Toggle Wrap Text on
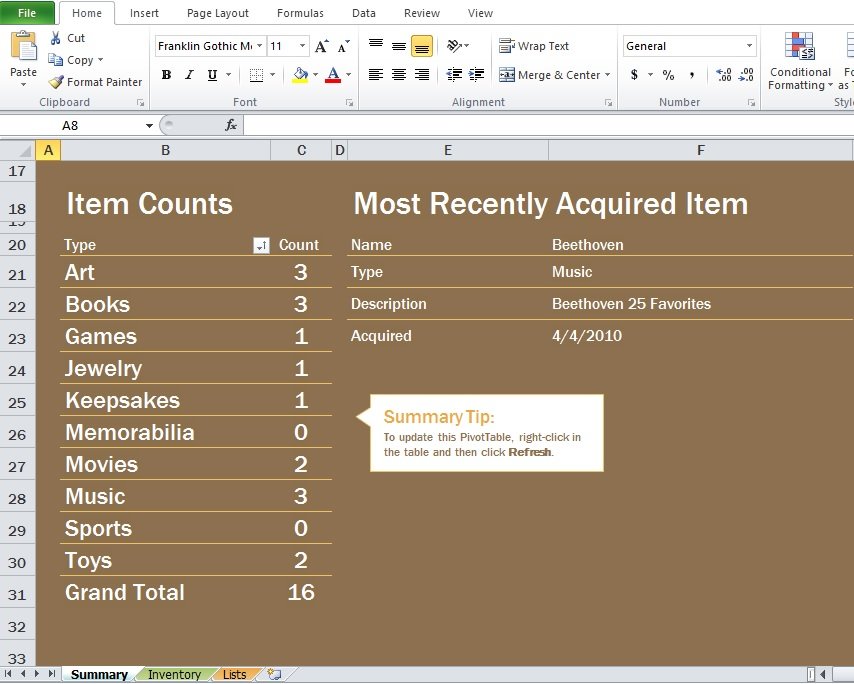 534,46
